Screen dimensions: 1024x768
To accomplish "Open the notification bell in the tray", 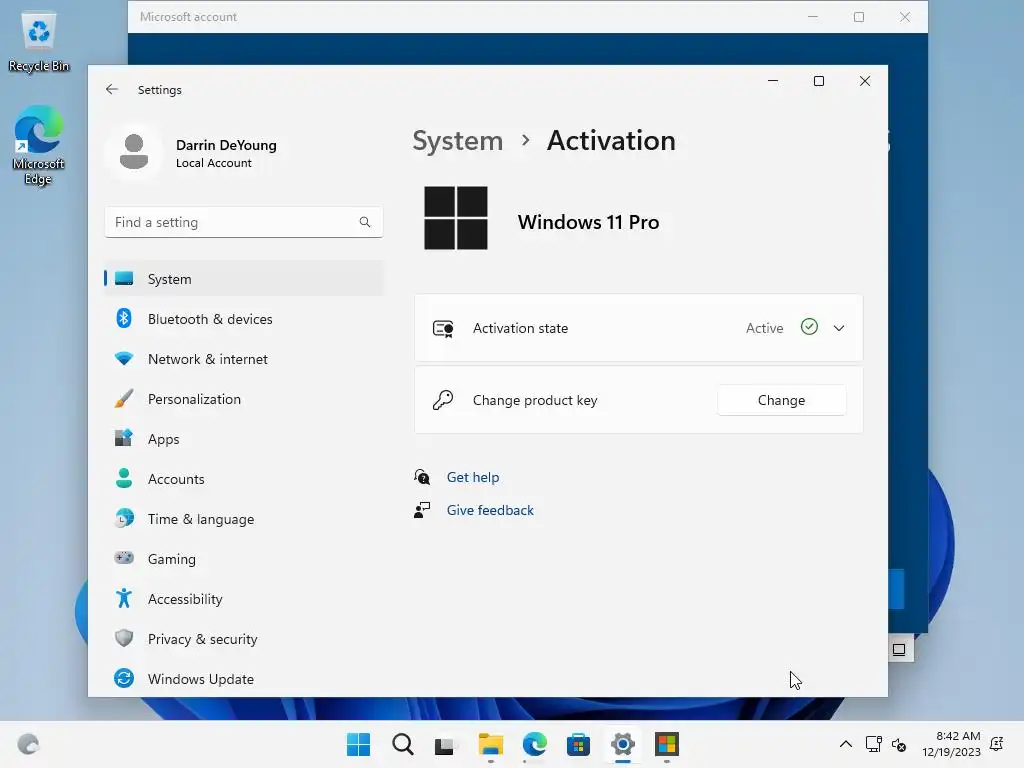I will pos(997,744).
